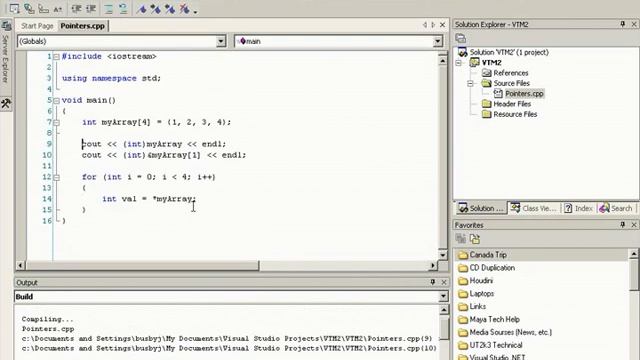Screen dimensions: 640x360
Task: Collapse the #include outlining region on line 1
Action: 56,57
